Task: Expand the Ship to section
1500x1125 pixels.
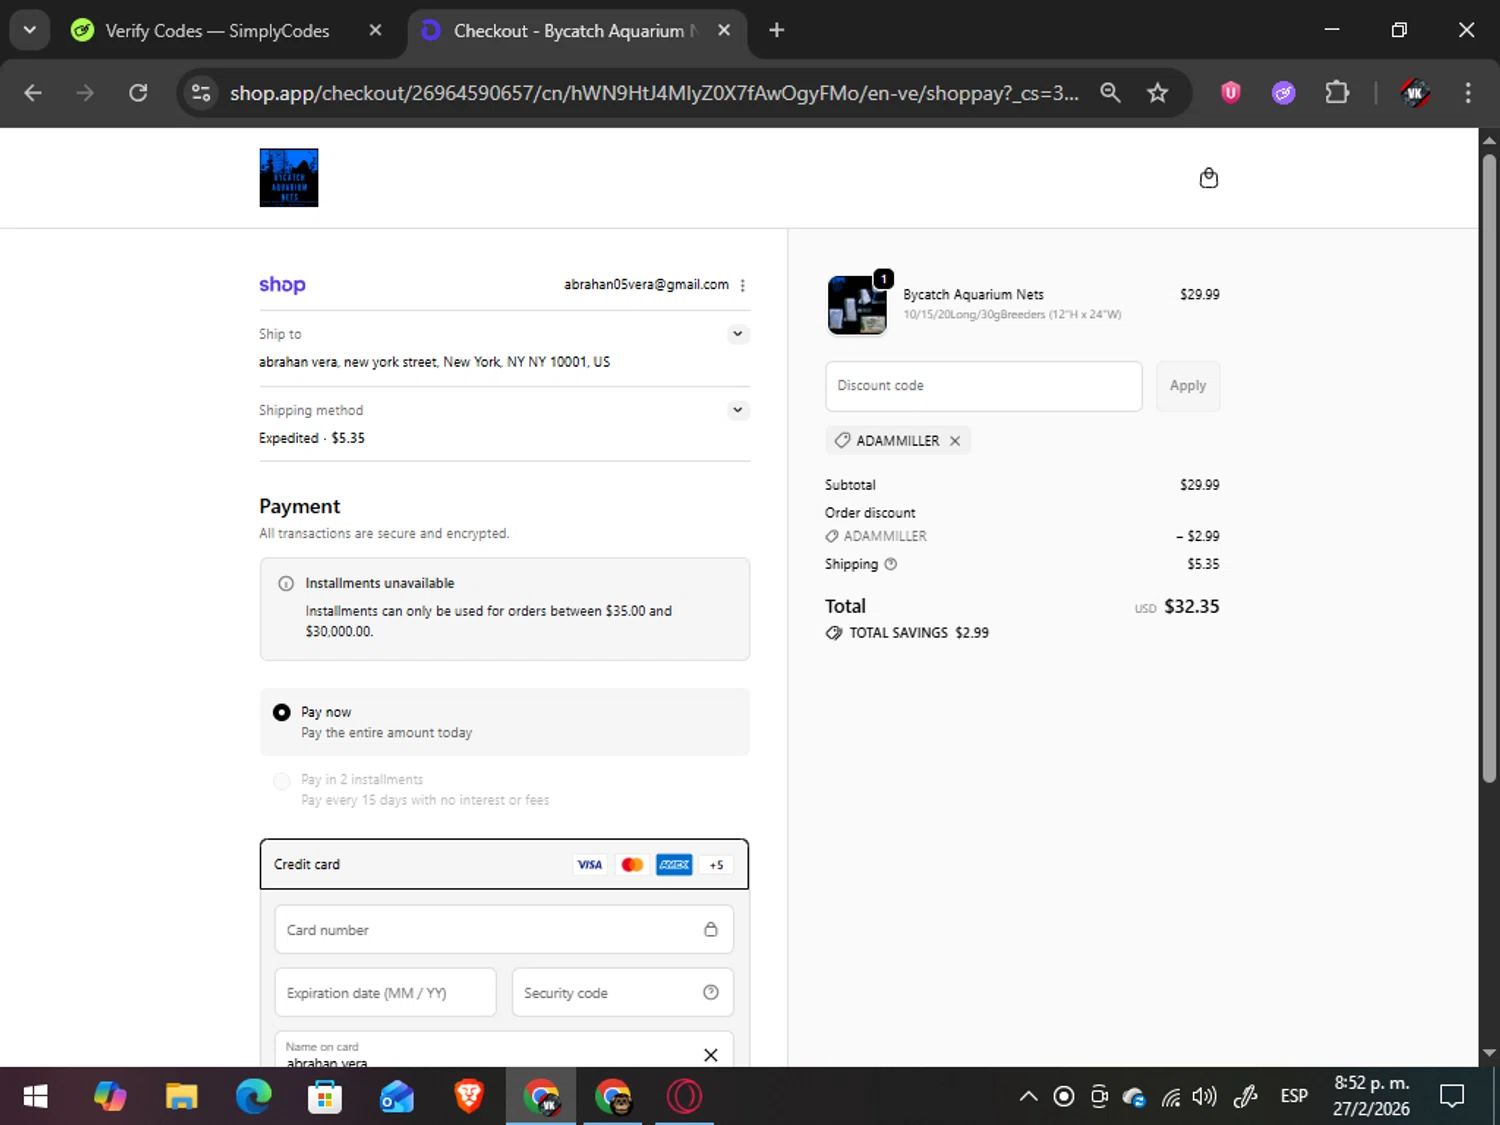Action: [x=738, y=334]
